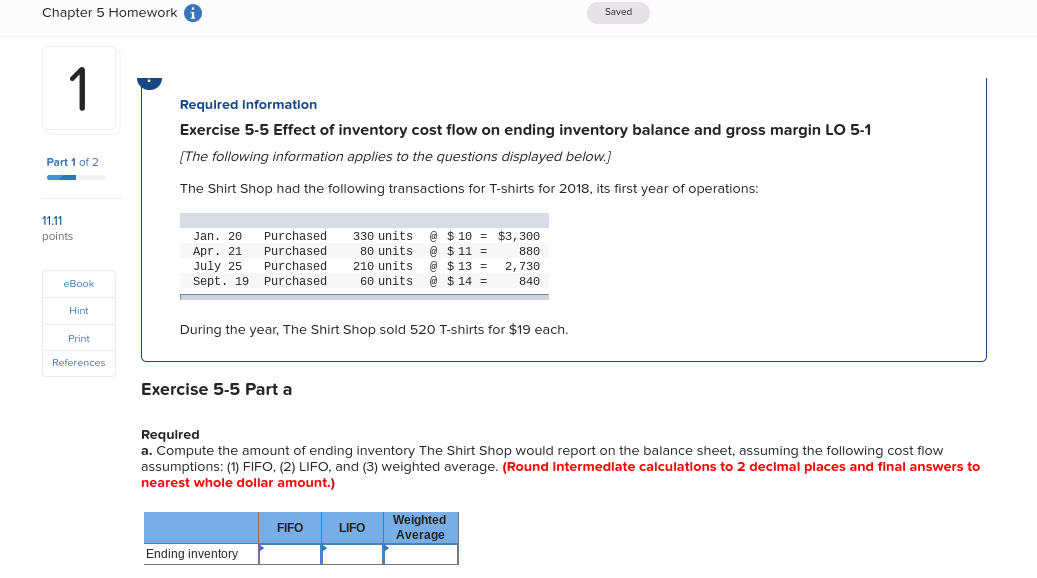Screen dimensions: 1037x578
Task: Click inside the Weighted Average ending inventory field
Action: (x=420, y=554)
